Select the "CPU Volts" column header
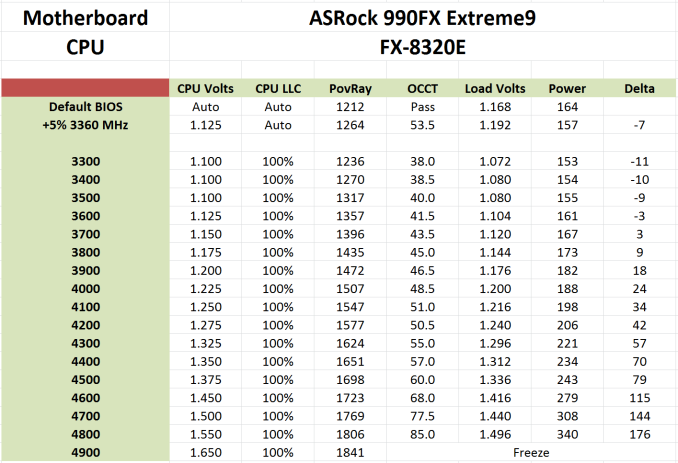Image resolution: width=678 pixels, height=463 pixels. click(205, 89)
